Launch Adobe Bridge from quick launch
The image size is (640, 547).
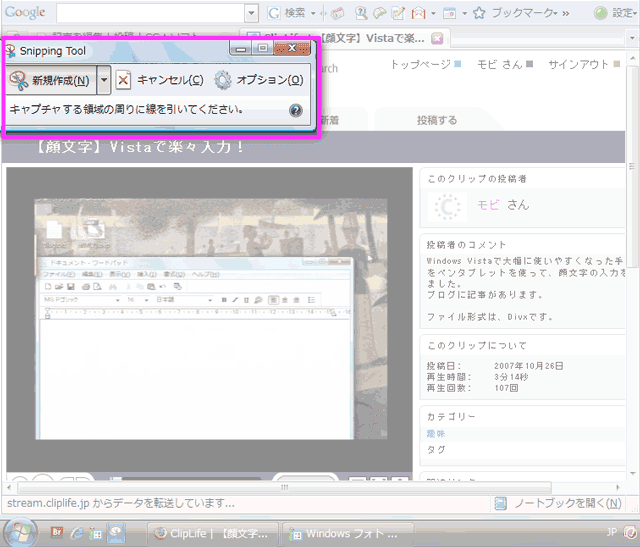click(x=57, y=532)
